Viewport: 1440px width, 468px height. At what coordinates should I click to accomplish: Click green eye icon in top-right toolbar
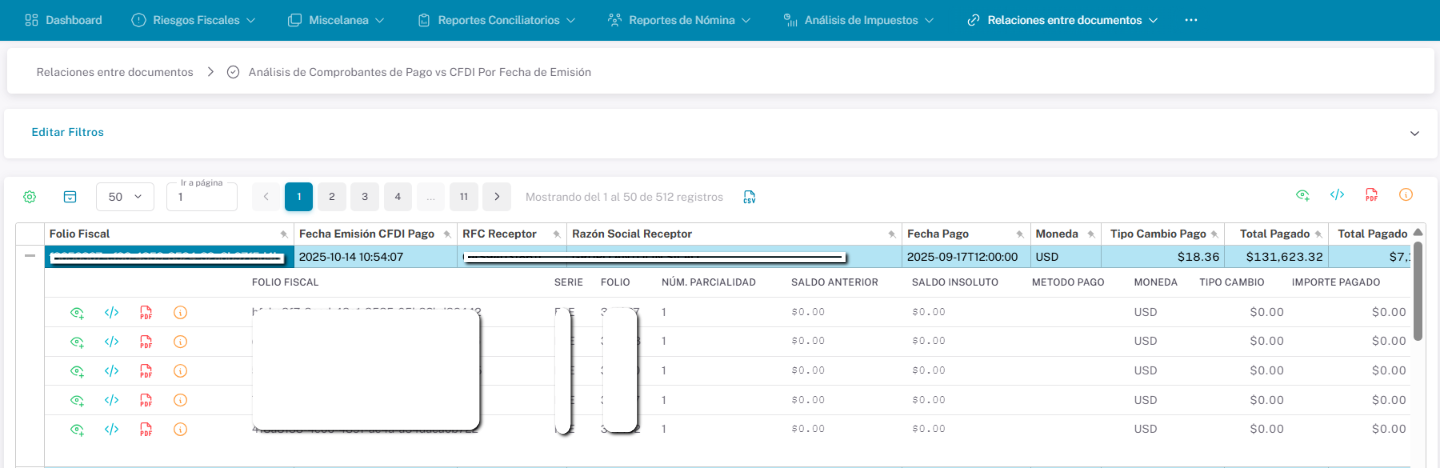[1303, 195]
